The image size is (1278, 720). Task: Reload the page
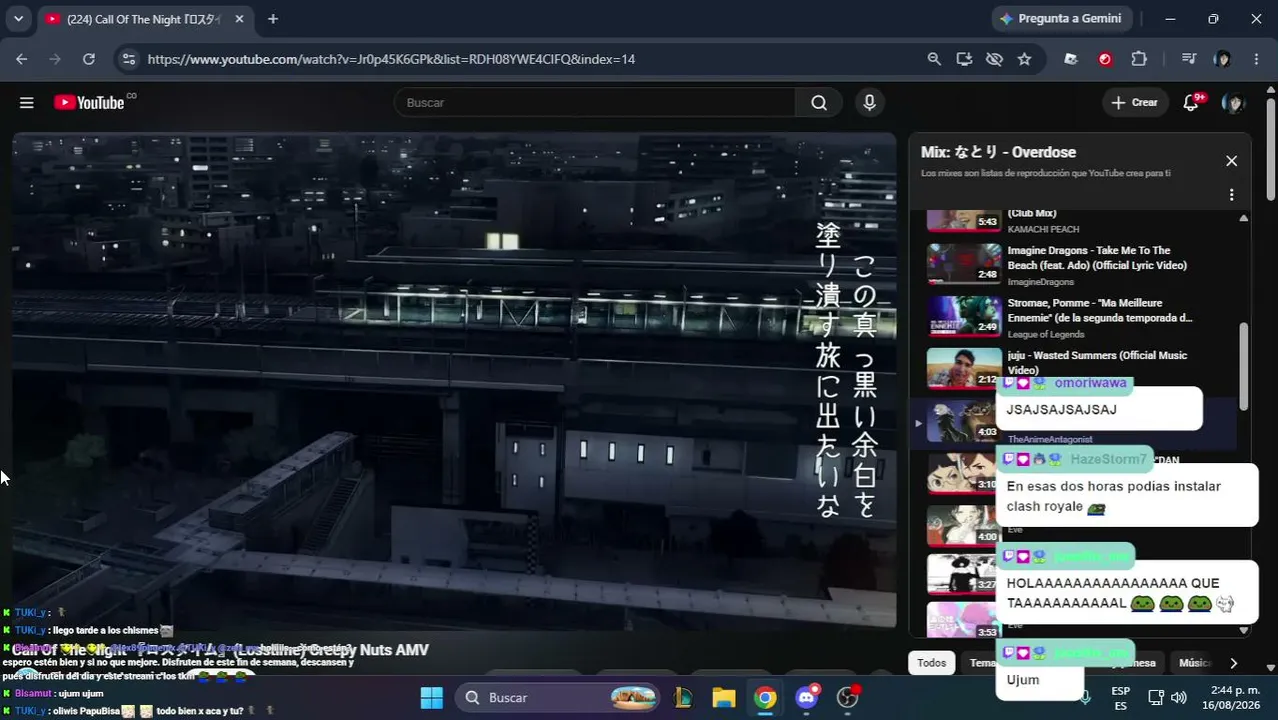click(x=89, y=59)
